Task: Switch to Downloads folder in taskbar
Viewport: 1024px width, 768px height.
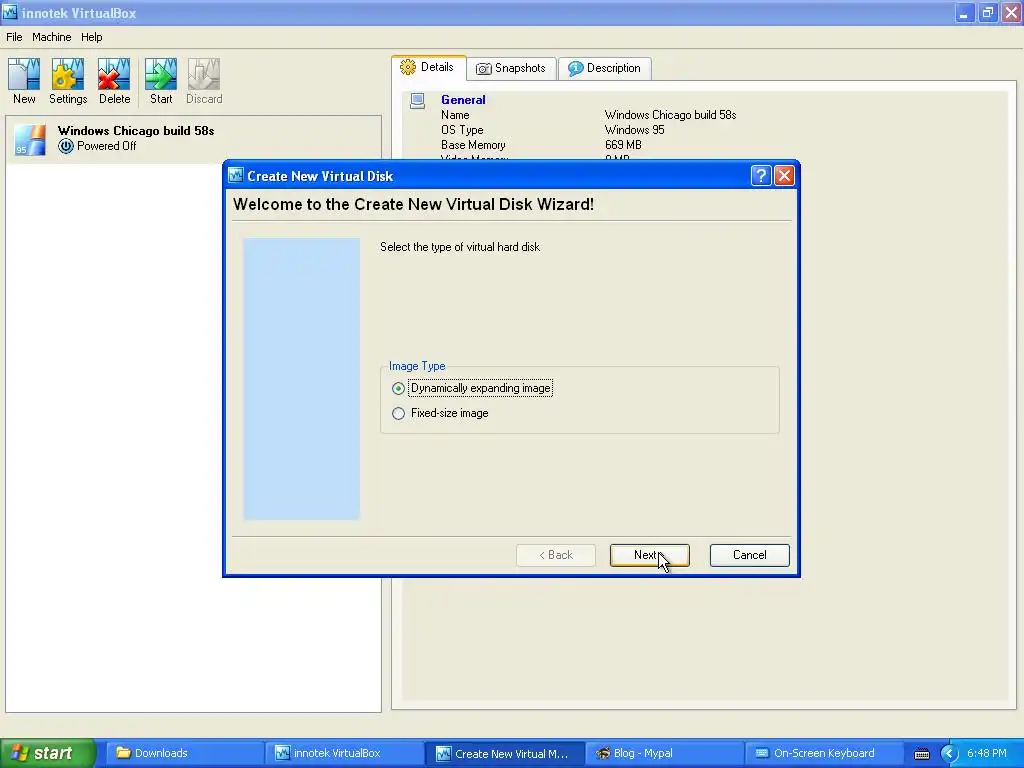Action: coord(185,754)
